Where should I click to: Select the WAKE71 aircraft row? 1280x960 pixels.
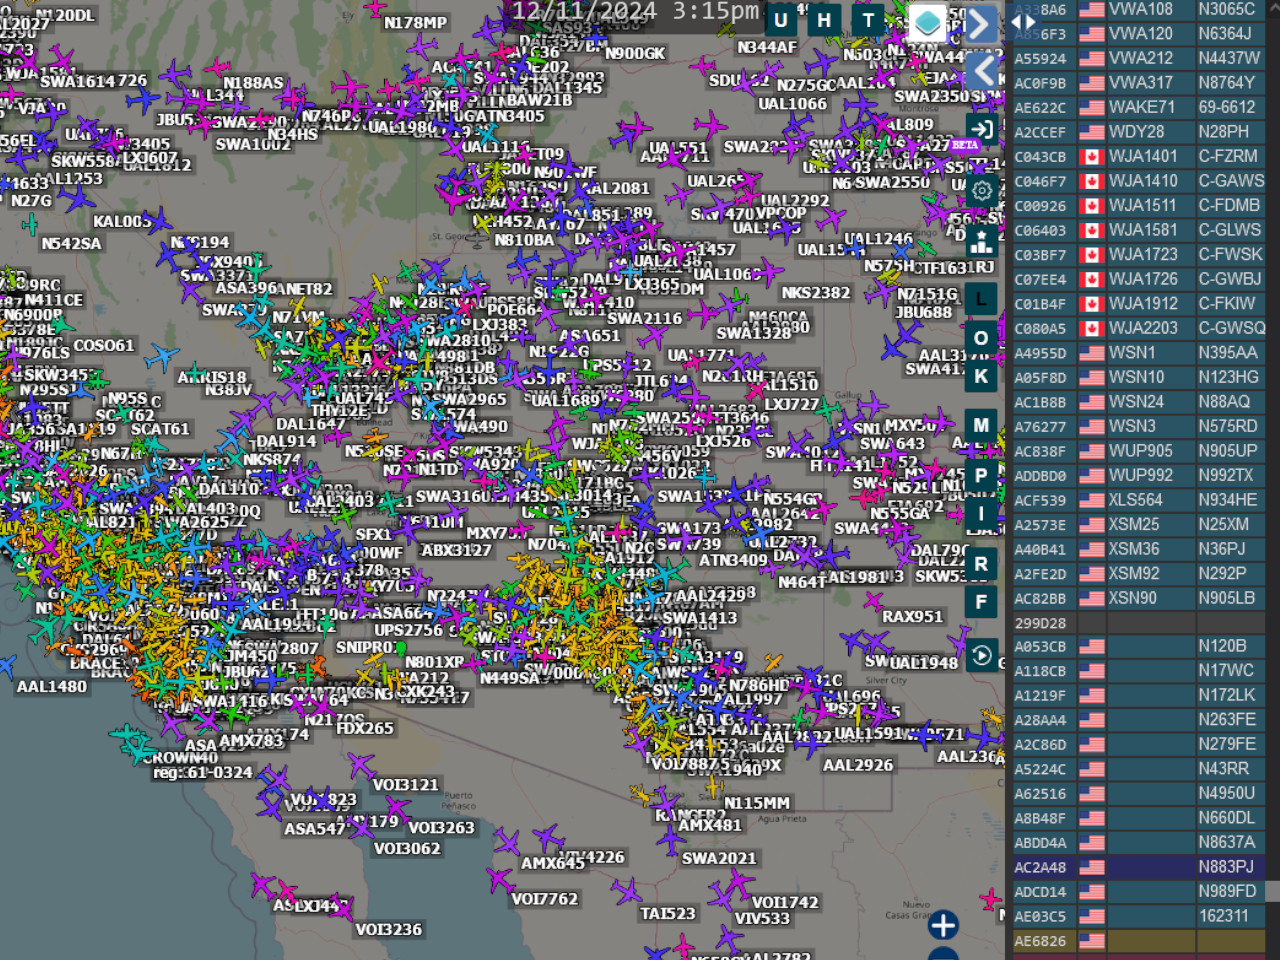1138,107
